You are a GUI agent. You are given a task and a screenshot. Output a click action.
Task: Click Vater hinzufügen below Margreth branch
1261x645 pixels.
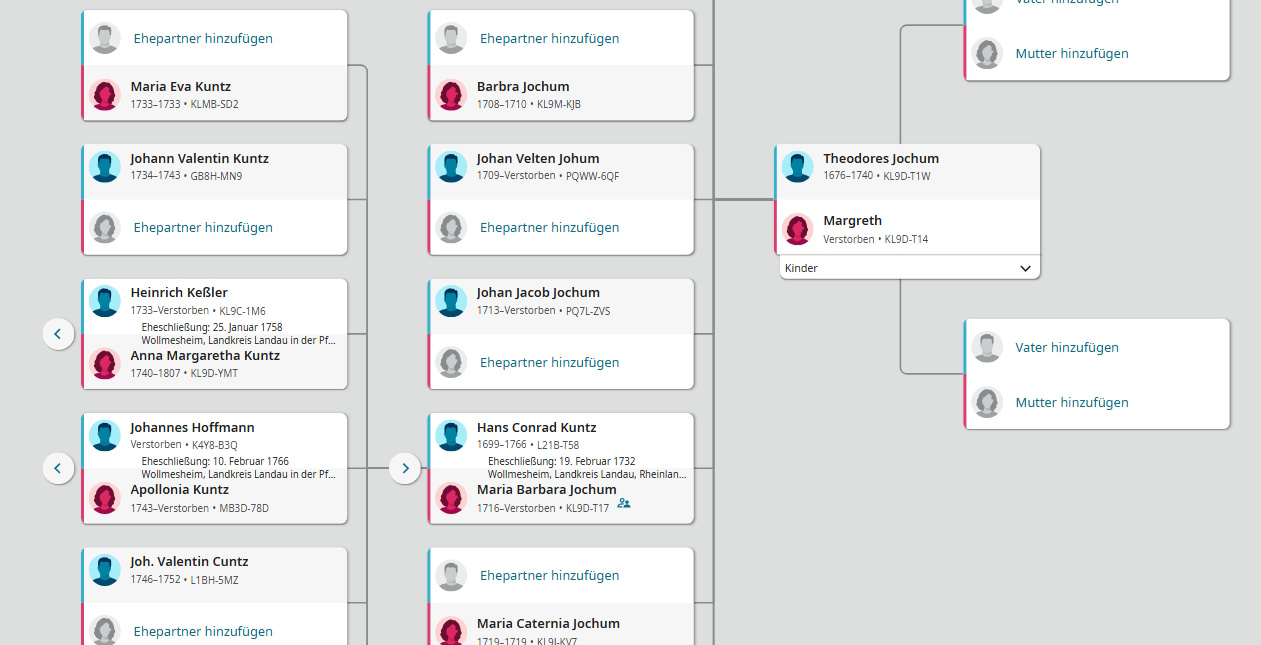point(1067,347)
